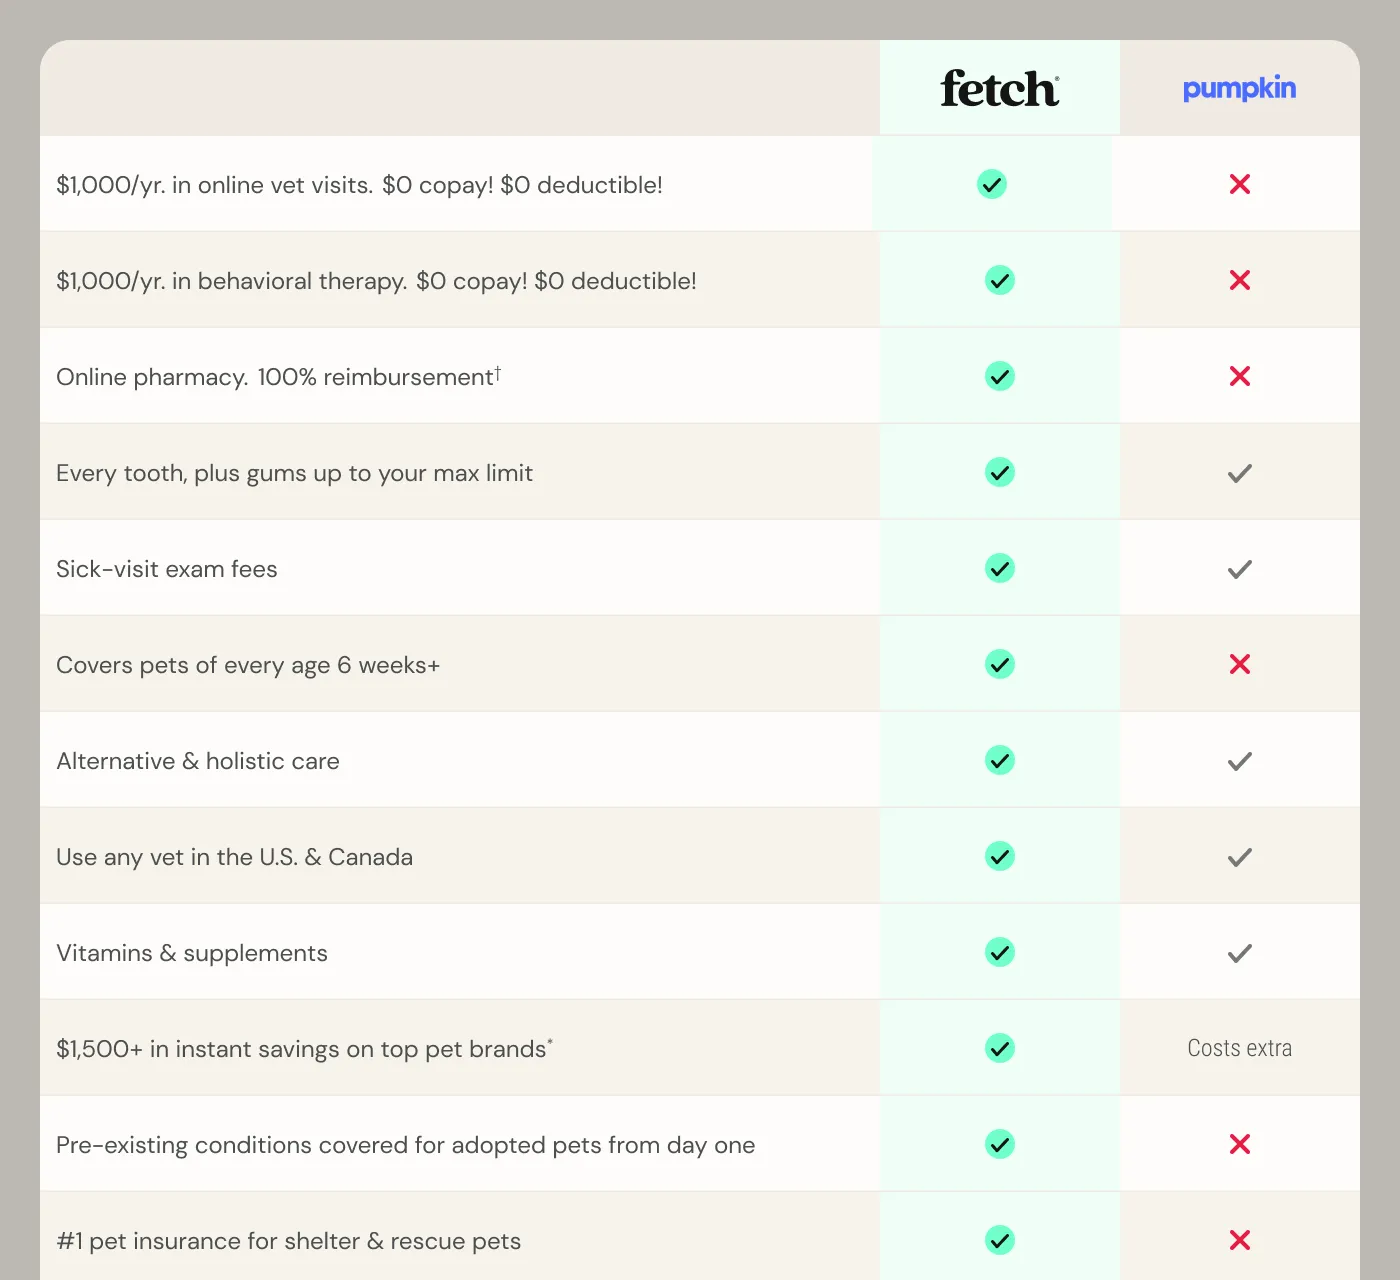
Task: Click fetch checkmark for every tooth row
Action: [1000, 472]
